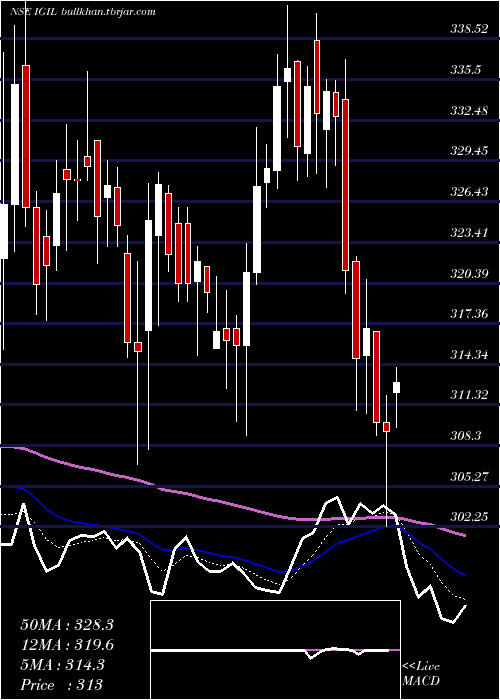
Task: Select the 326.43 price level label
Action: point(470,192)
